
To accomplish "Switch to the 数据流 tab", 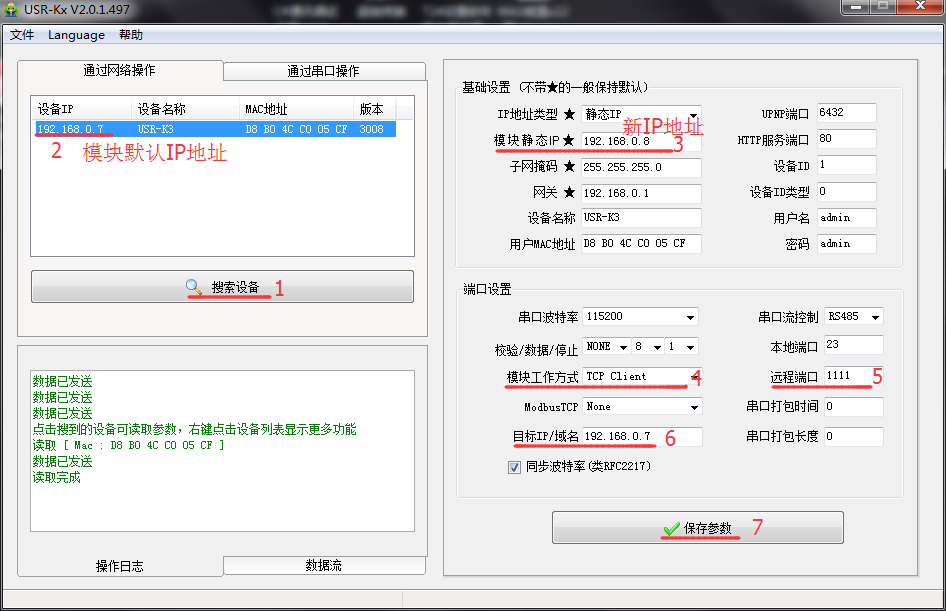I will 323,565.
